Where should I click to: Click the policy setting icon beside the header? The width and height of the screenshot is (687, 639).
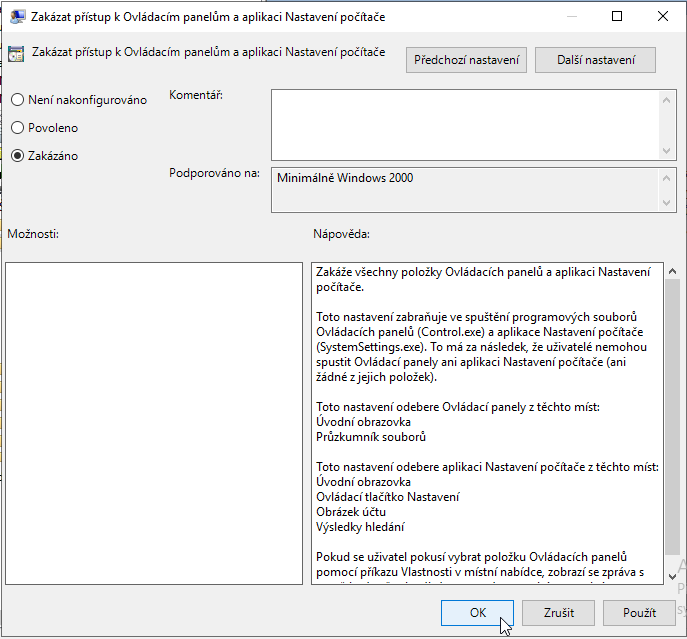[17, 55]
